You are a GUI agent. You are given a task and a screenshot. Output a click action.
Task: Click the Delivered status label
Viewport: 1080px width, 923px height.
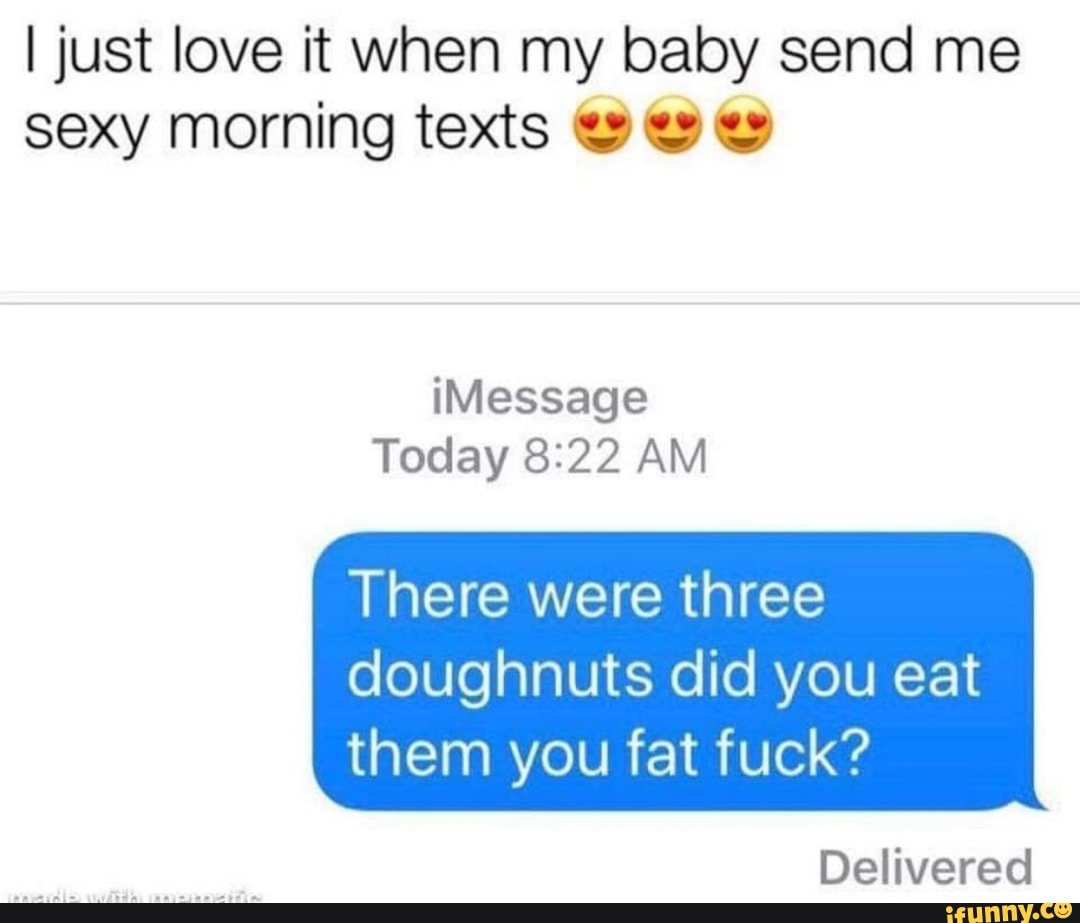tap(925, 867)
